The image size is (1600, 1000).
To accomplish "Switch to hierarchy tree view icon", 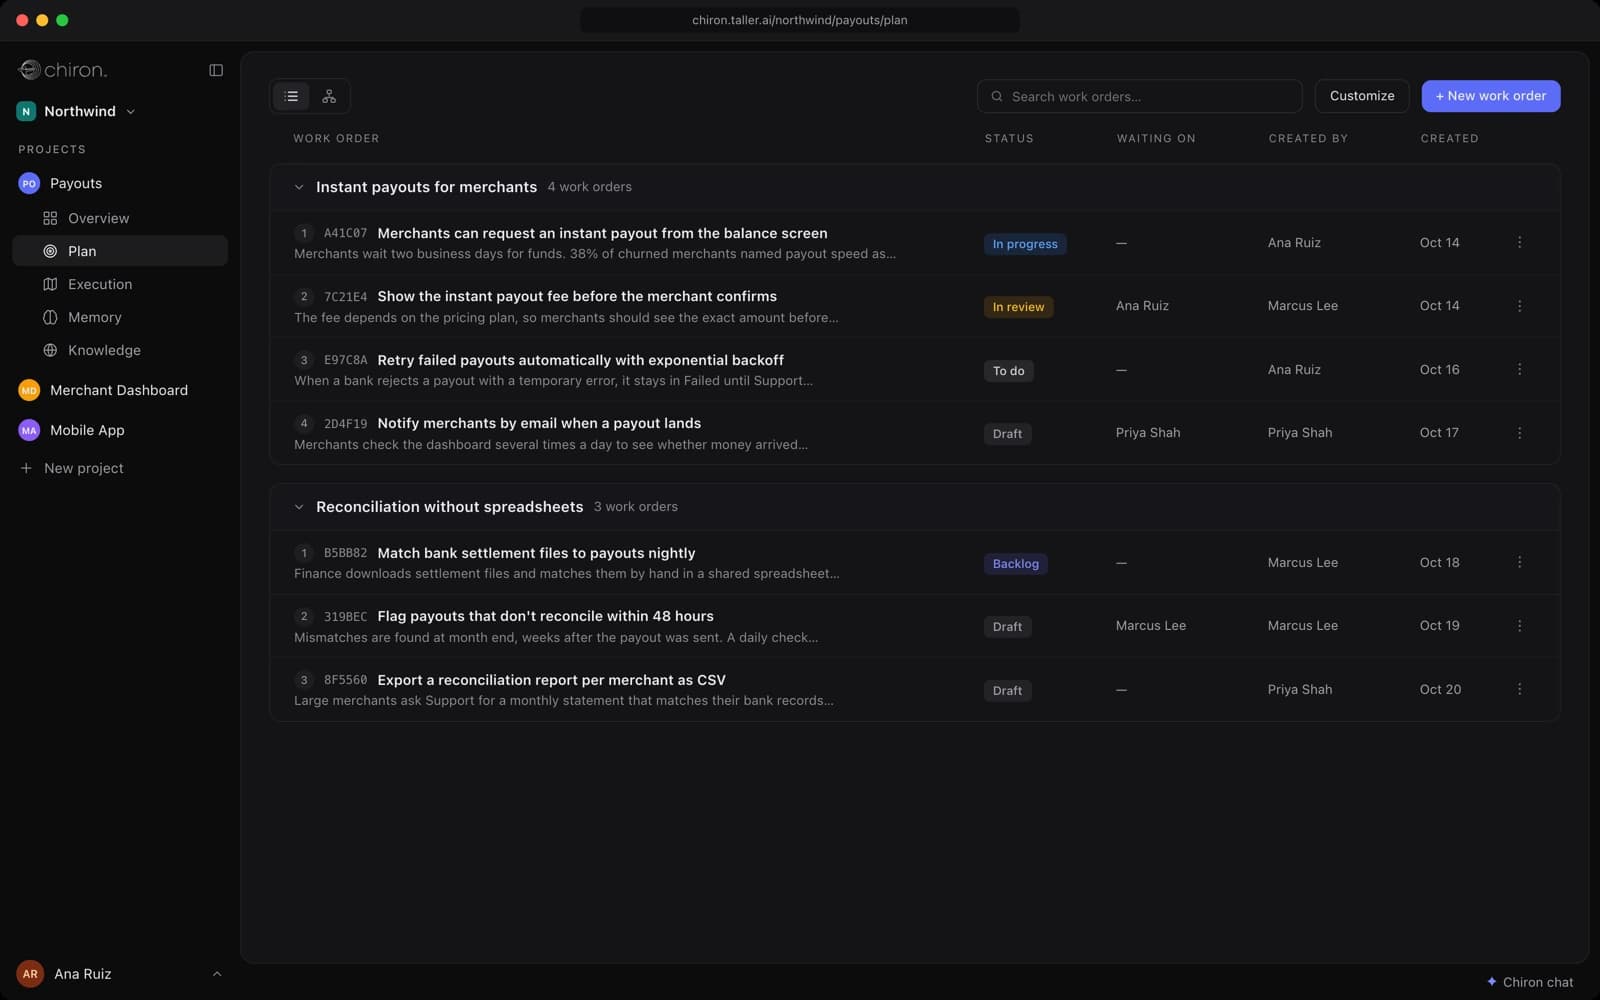I will click(329, 96).
